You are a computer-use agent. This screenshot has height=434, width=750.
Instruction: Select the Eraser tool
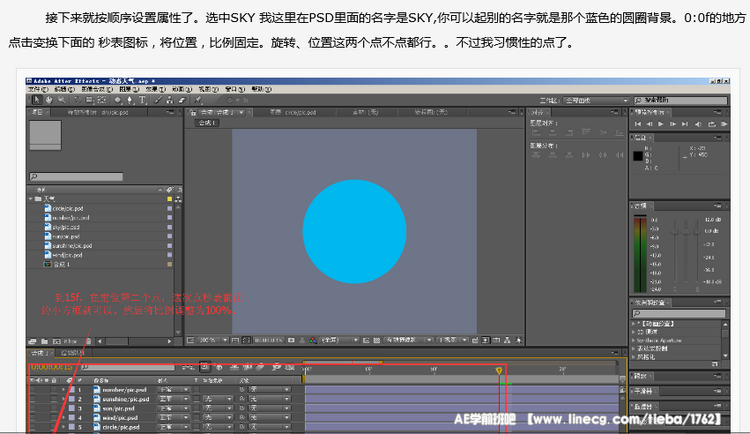(182, 100)
